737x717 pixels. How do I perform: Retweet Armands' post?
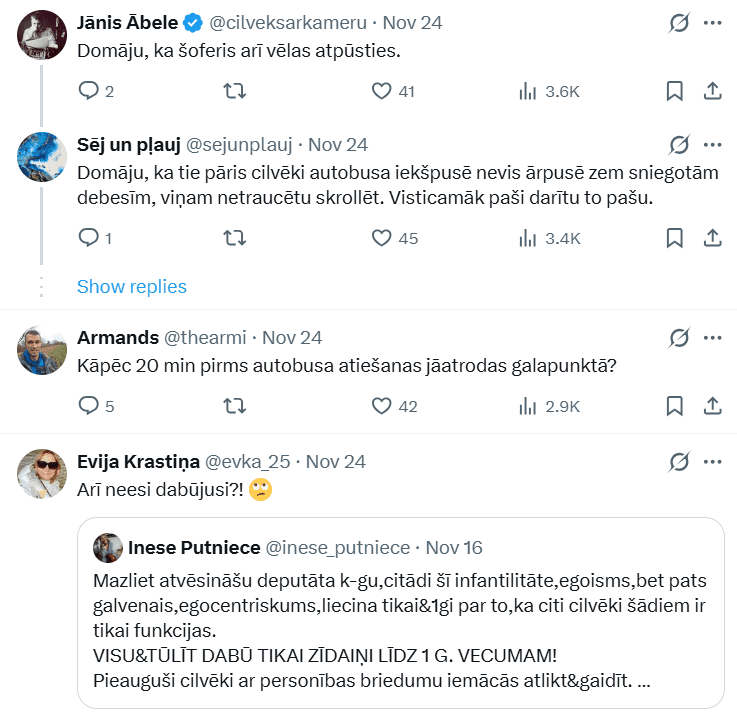(234, 406)
